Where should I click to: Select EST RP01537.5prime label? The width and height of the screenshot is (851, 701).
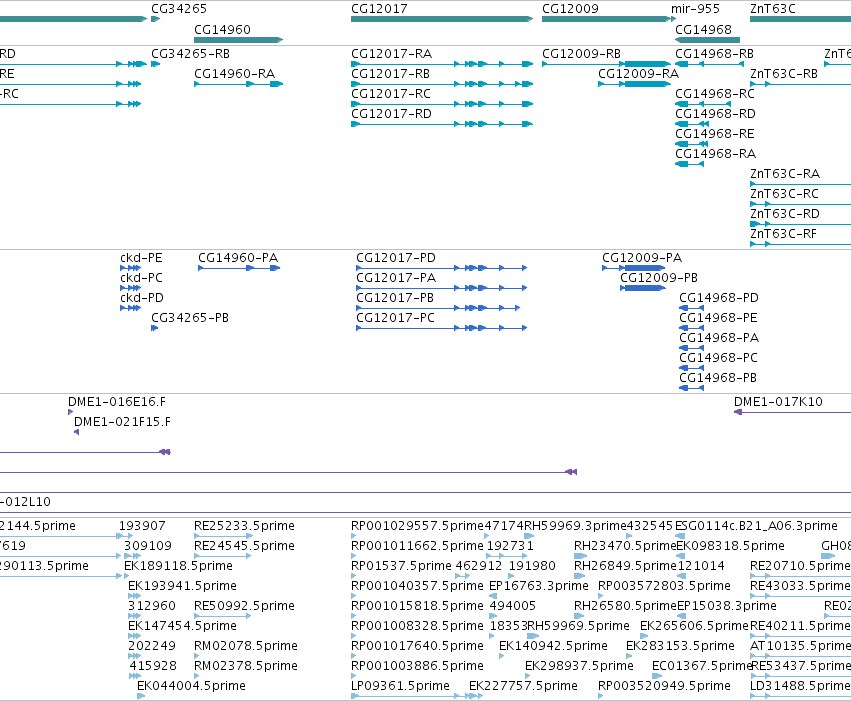(401, 566)
